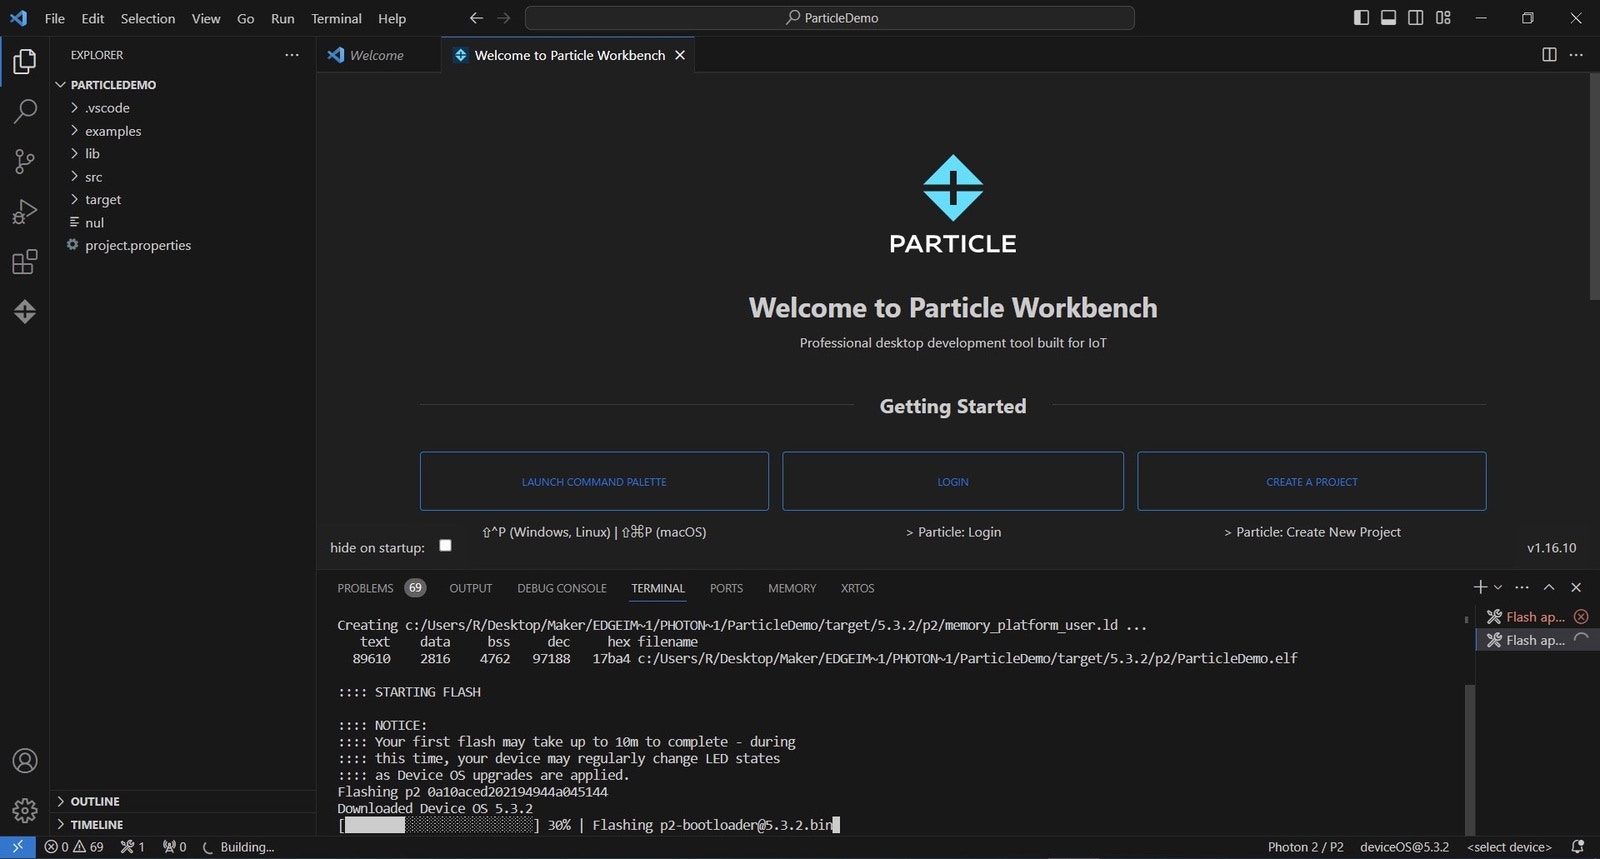1600x859 pixels.
Task: Open editor more actions ellipsis
Action: 1576,55
